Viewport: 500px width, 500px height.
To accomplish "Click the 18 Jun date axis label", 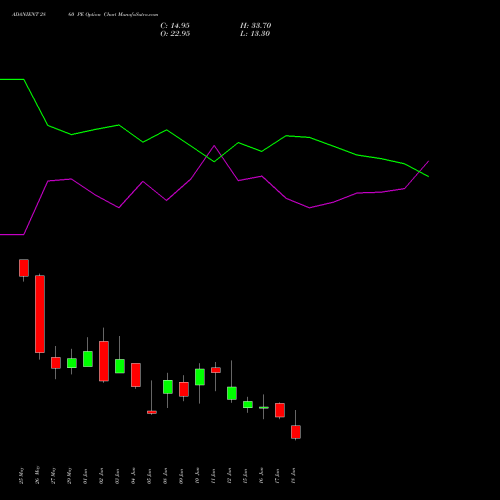I will coord(294,475).
